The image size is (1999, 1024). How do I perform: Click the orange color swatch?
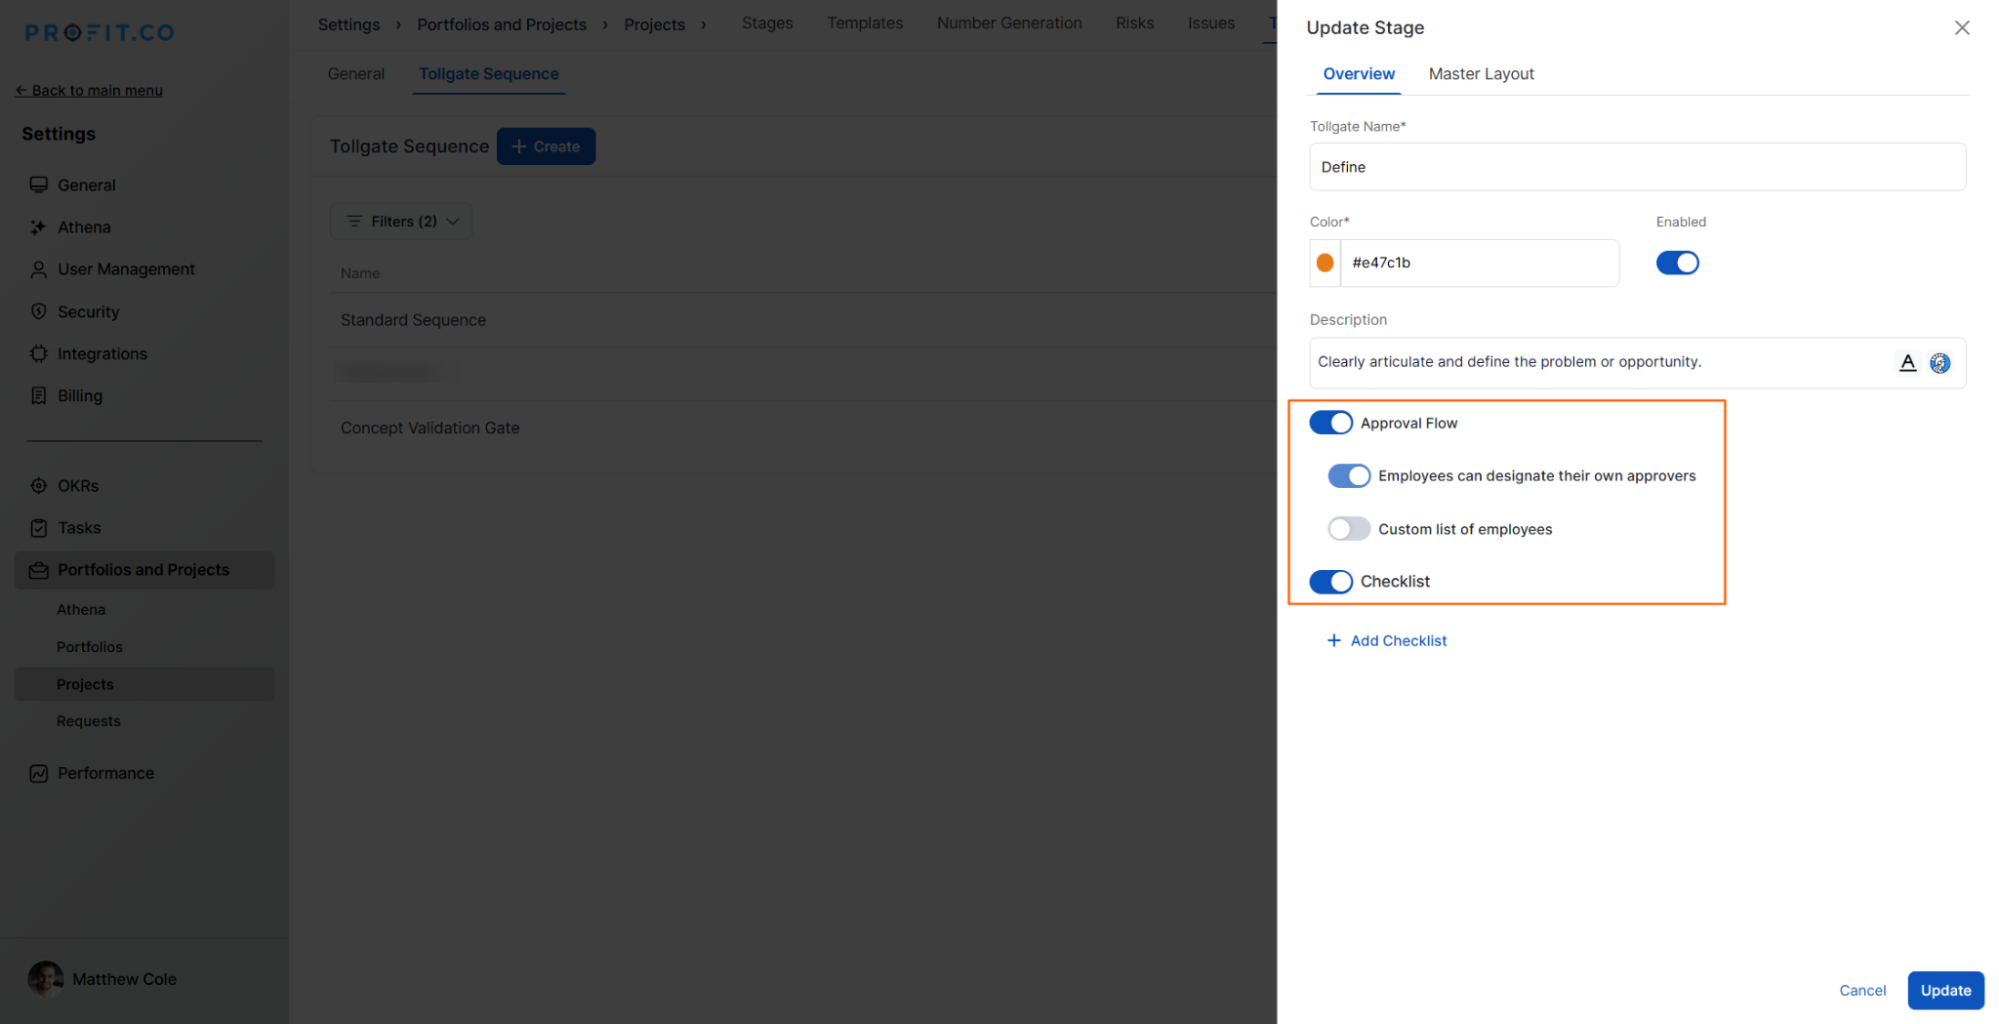pyautogui.click(x=1324, y=263)
